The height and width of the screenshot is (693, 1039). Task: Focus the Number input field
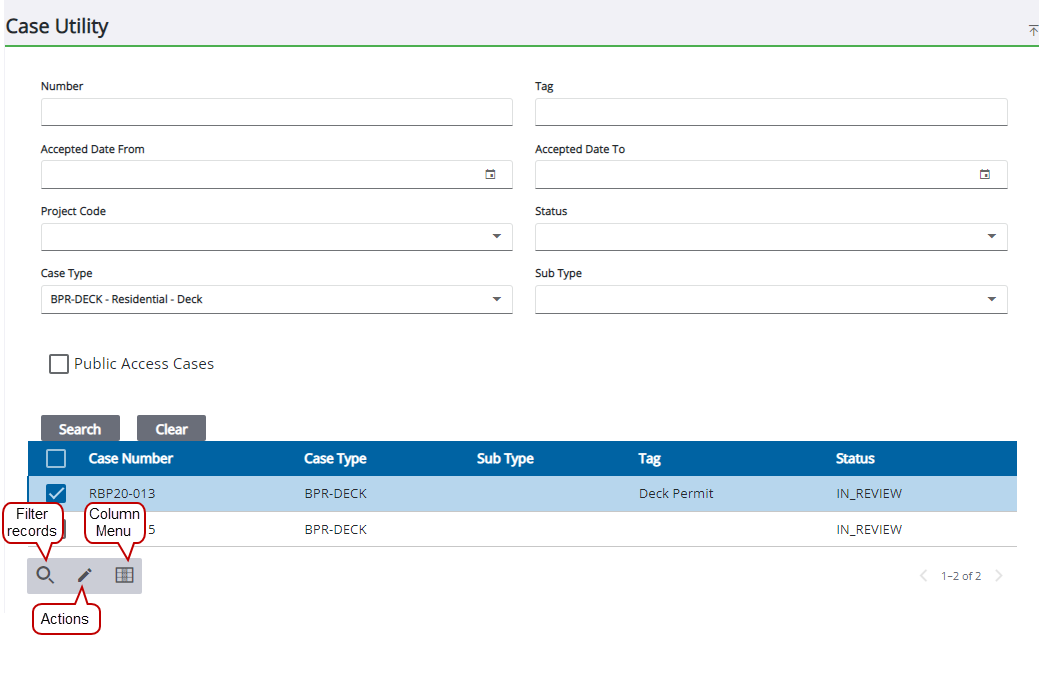click(x=276, y=112)
